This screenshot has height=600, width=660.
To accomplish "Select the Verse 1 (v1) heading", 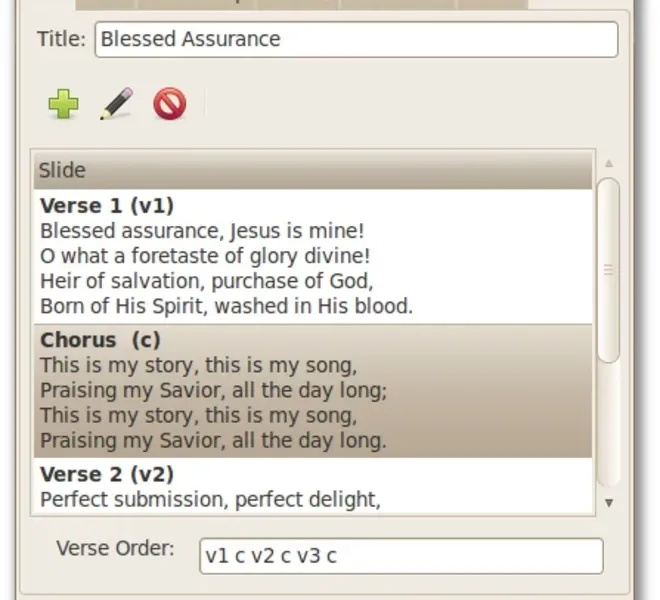I will coord(107,206).
